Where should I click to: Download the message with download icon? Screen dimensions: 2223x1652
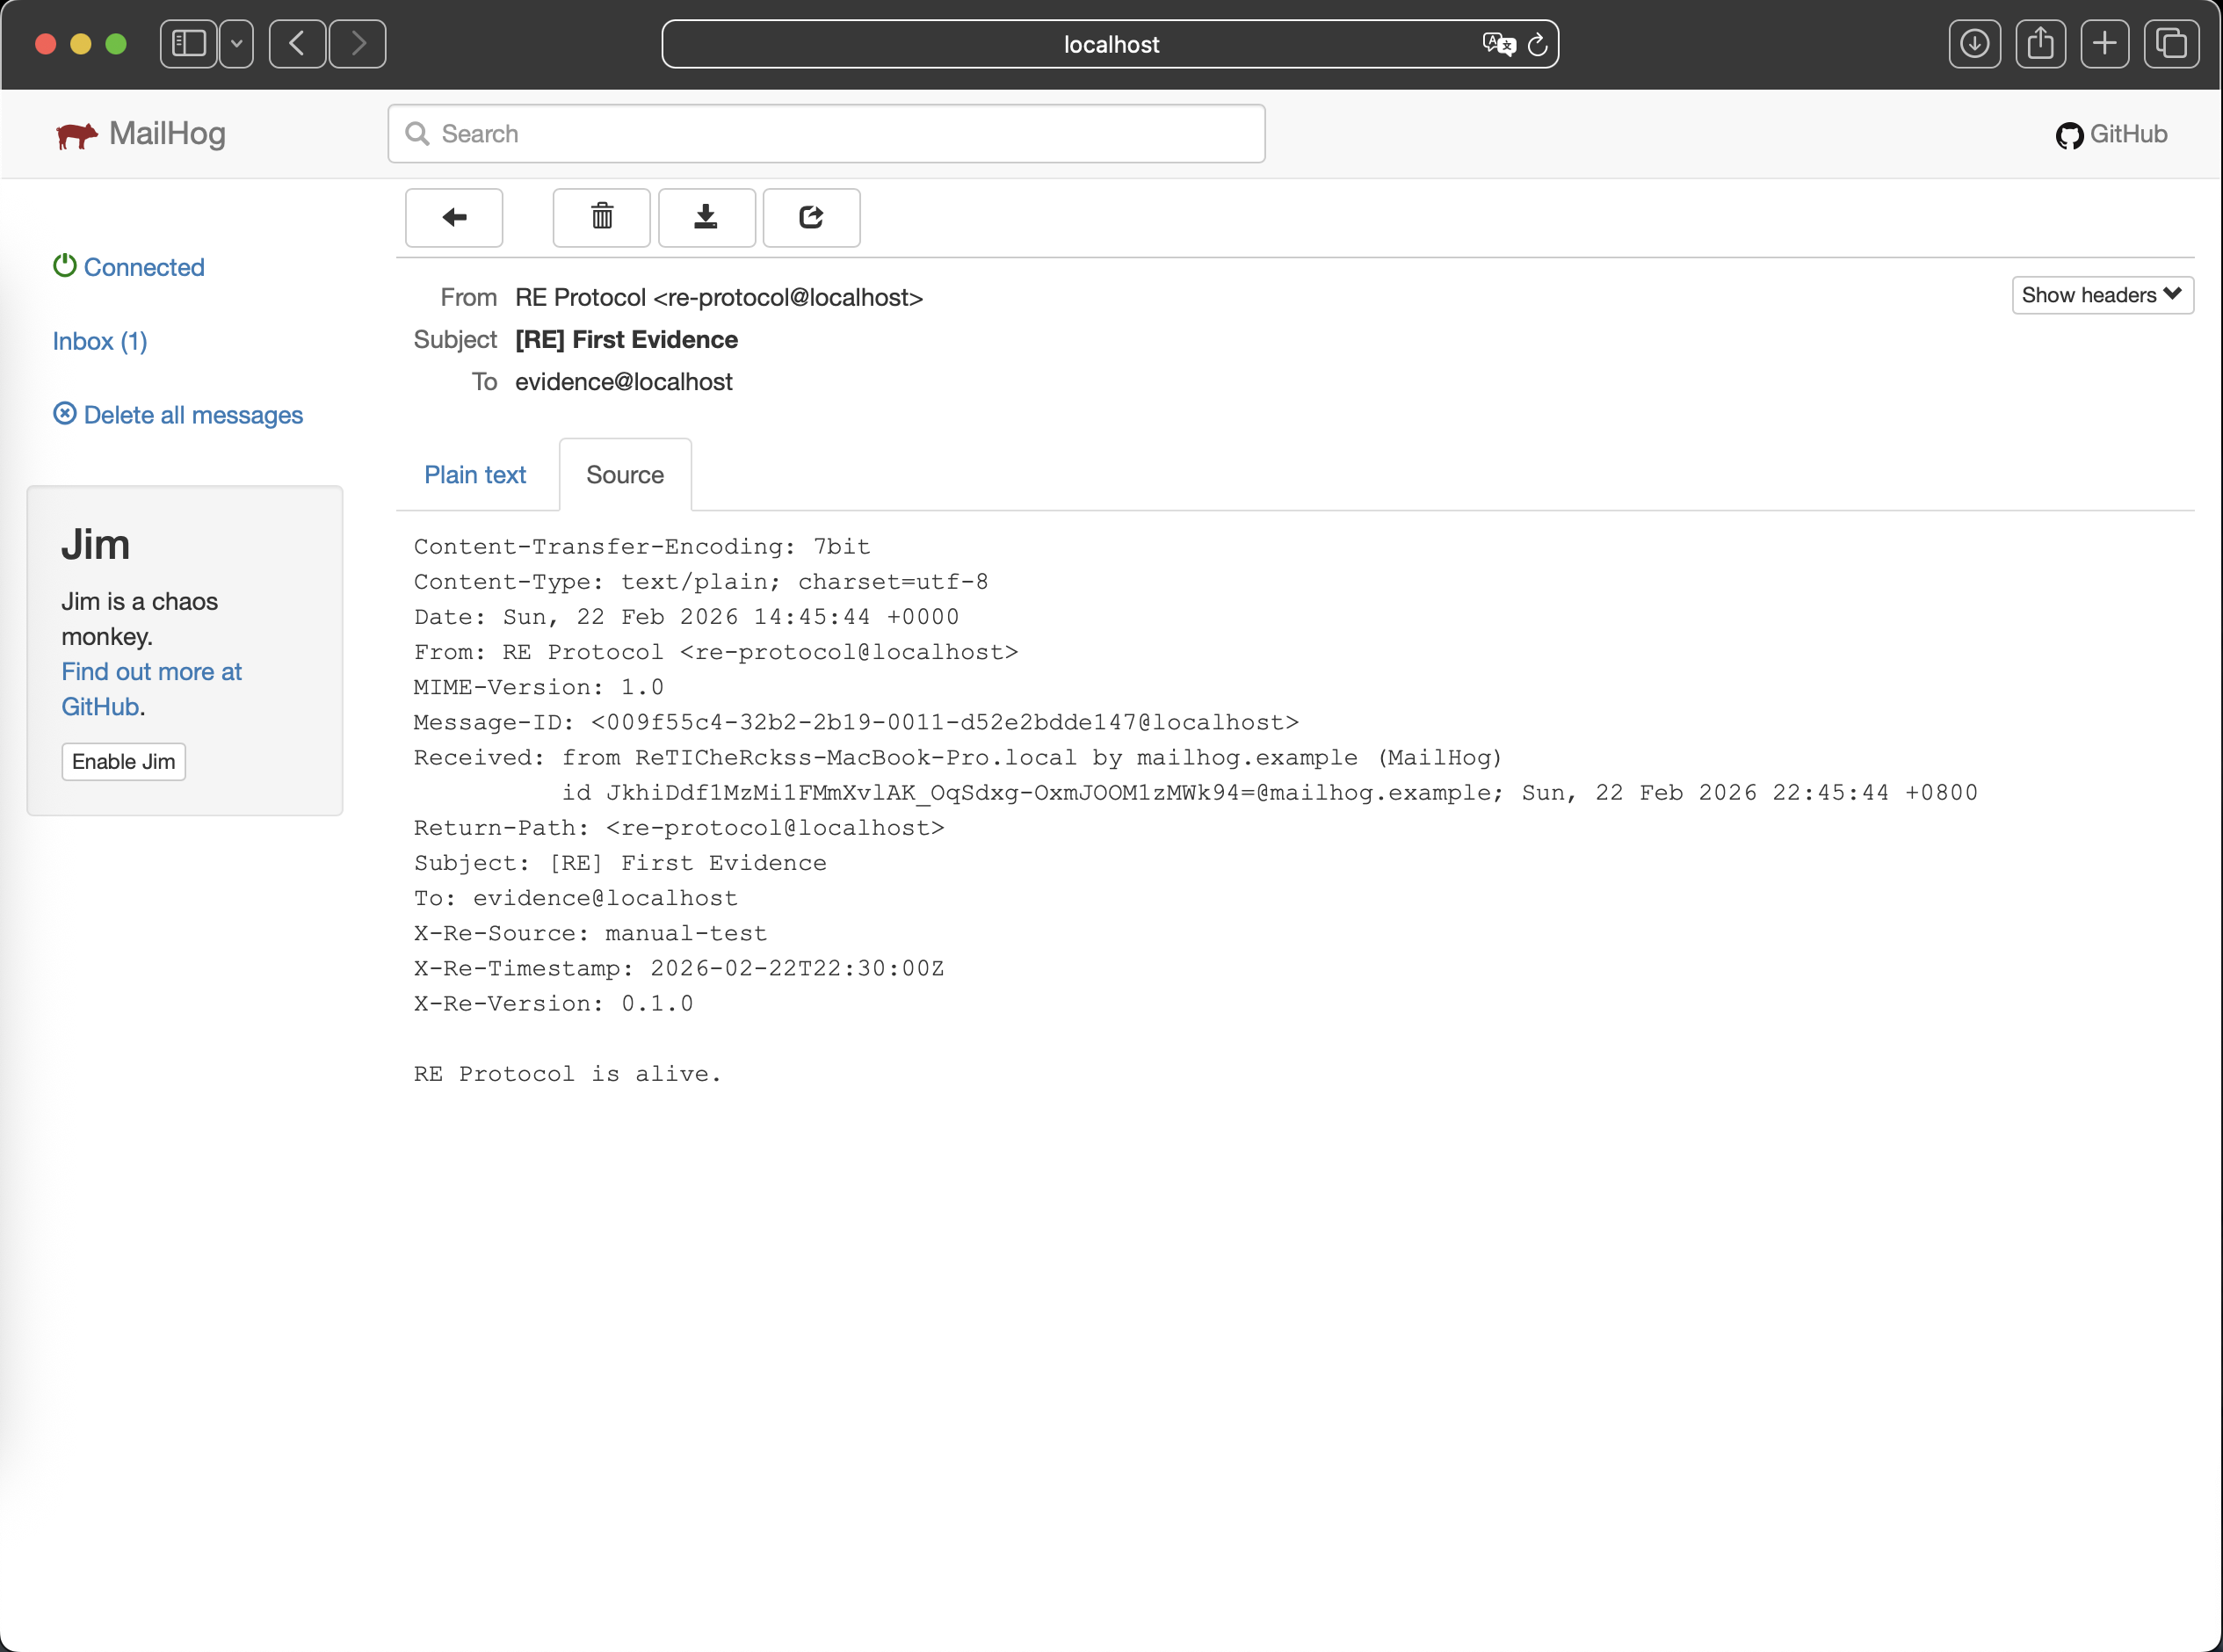(706, 217)
